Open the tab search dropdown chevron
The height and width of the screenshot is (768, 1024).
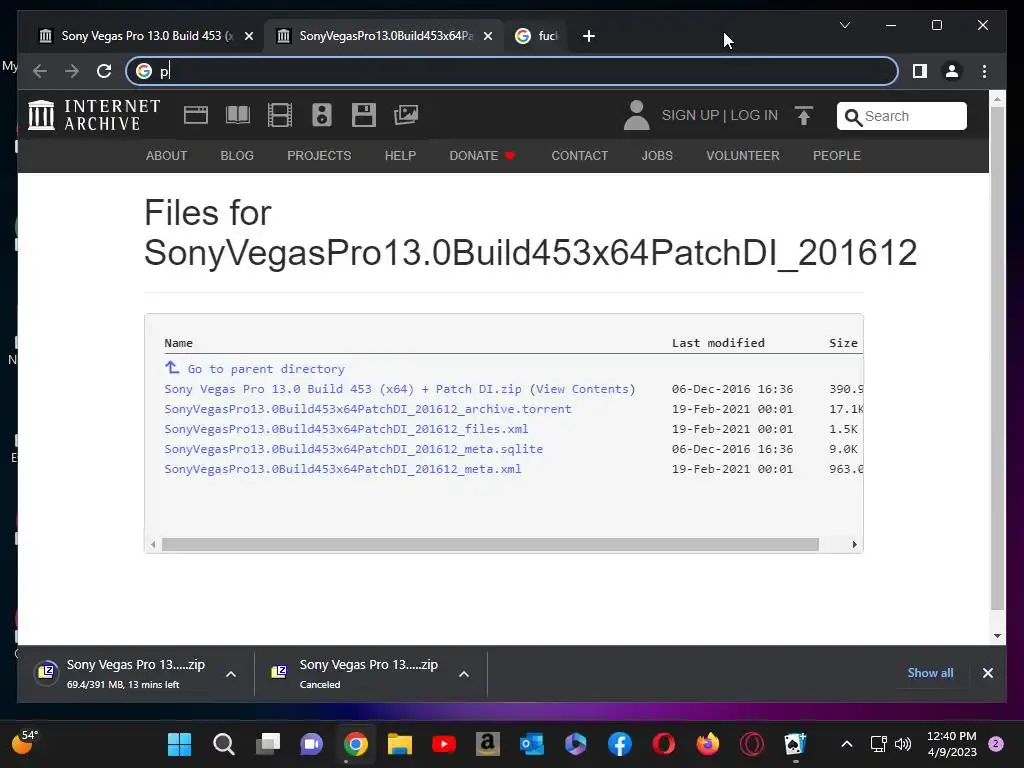point(844,25)
